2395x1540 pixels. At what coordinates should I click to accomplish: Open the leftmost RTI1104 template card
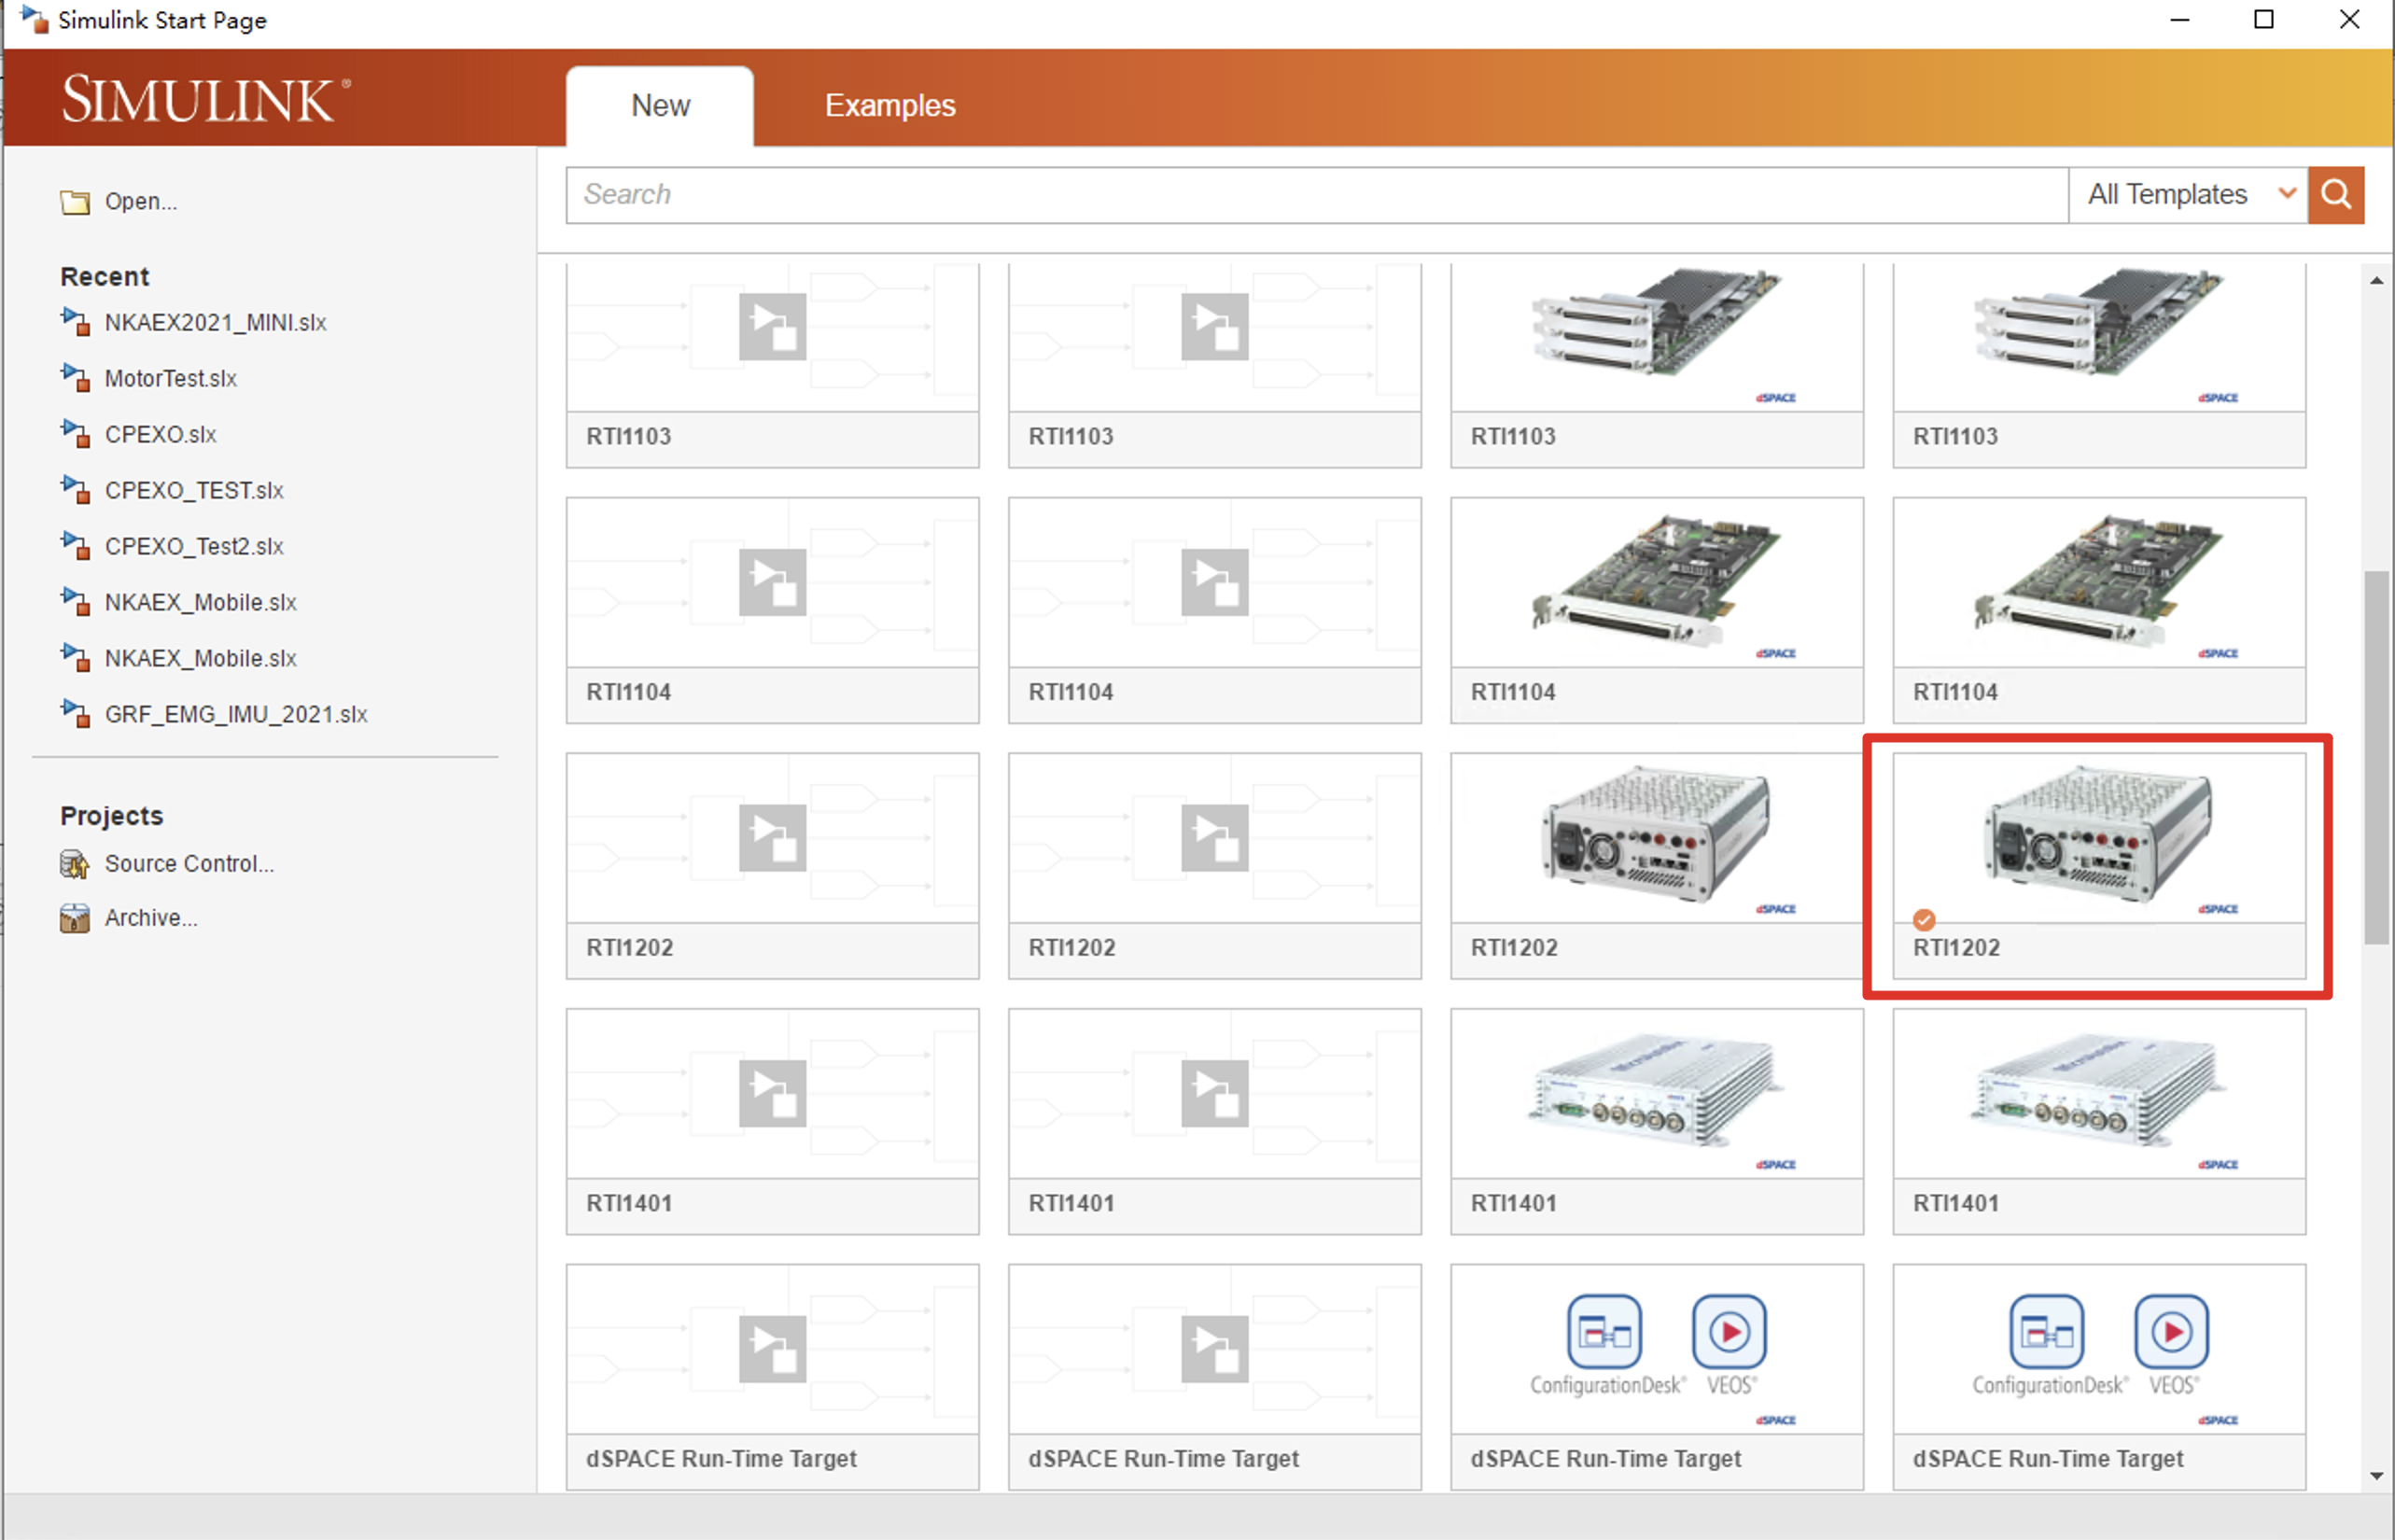(772, 610)
